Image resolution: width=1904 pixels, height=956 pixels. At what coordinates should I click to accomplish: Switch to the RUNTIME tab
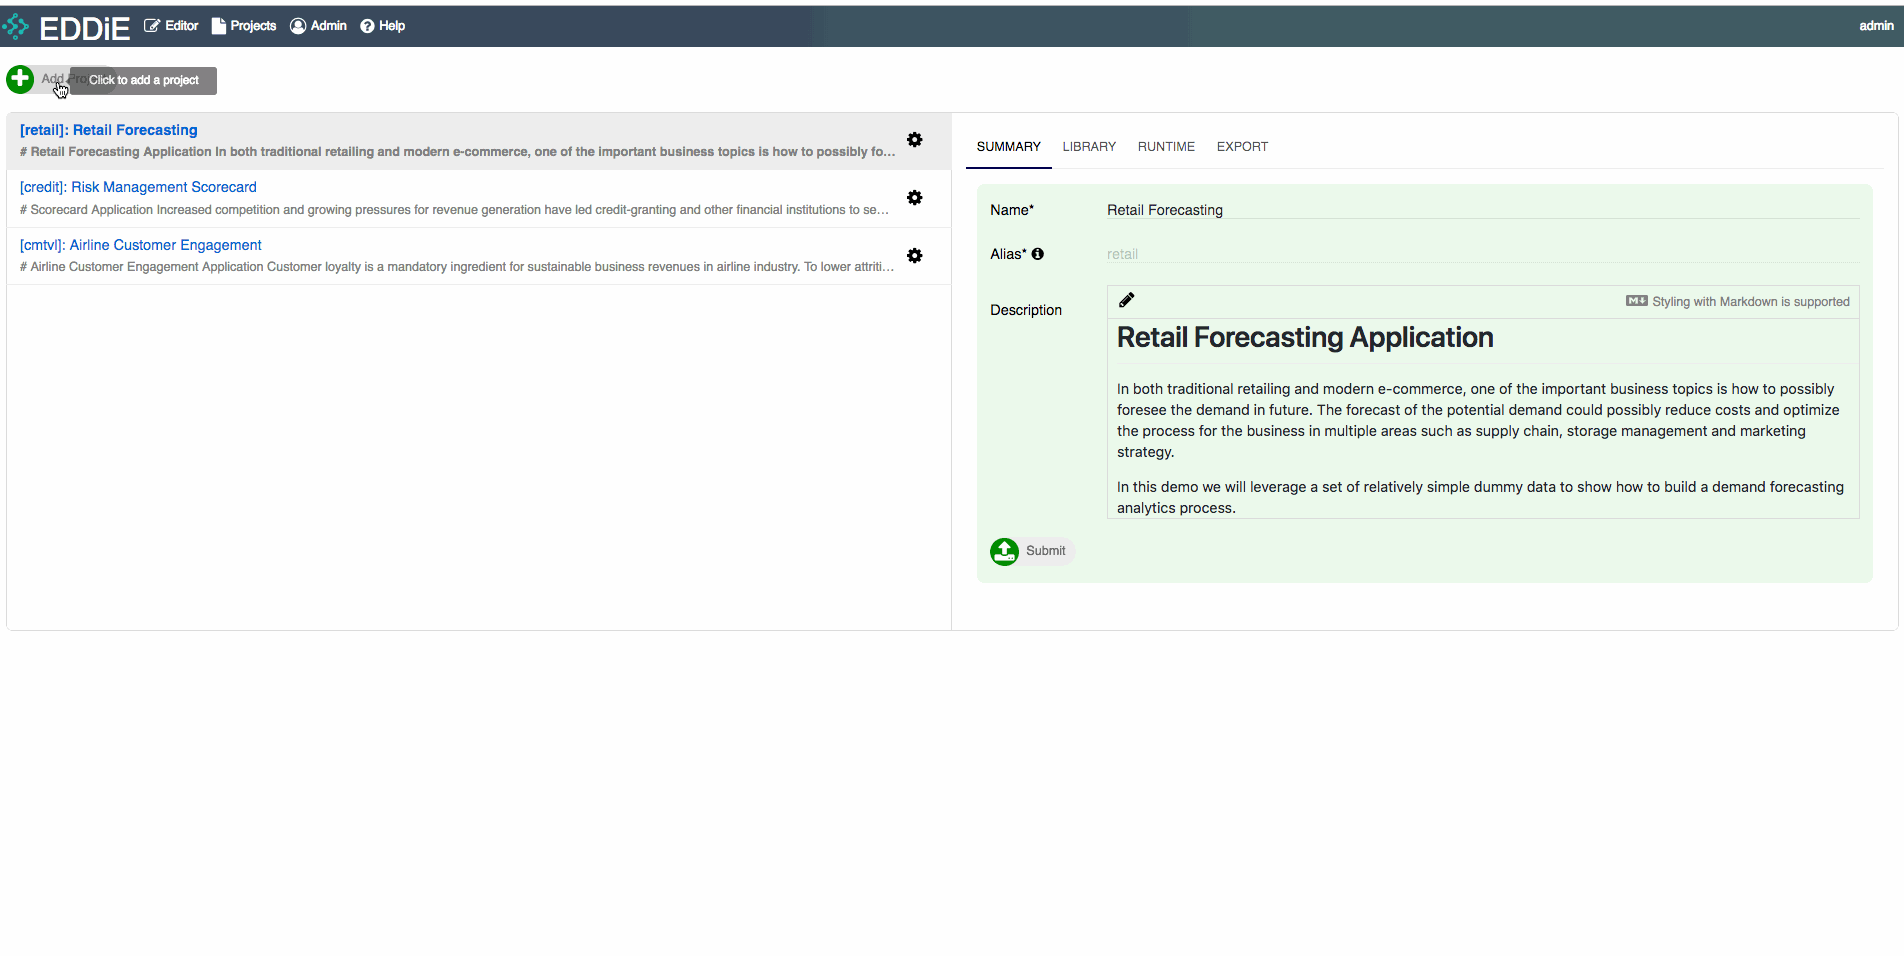point(1165,147)
